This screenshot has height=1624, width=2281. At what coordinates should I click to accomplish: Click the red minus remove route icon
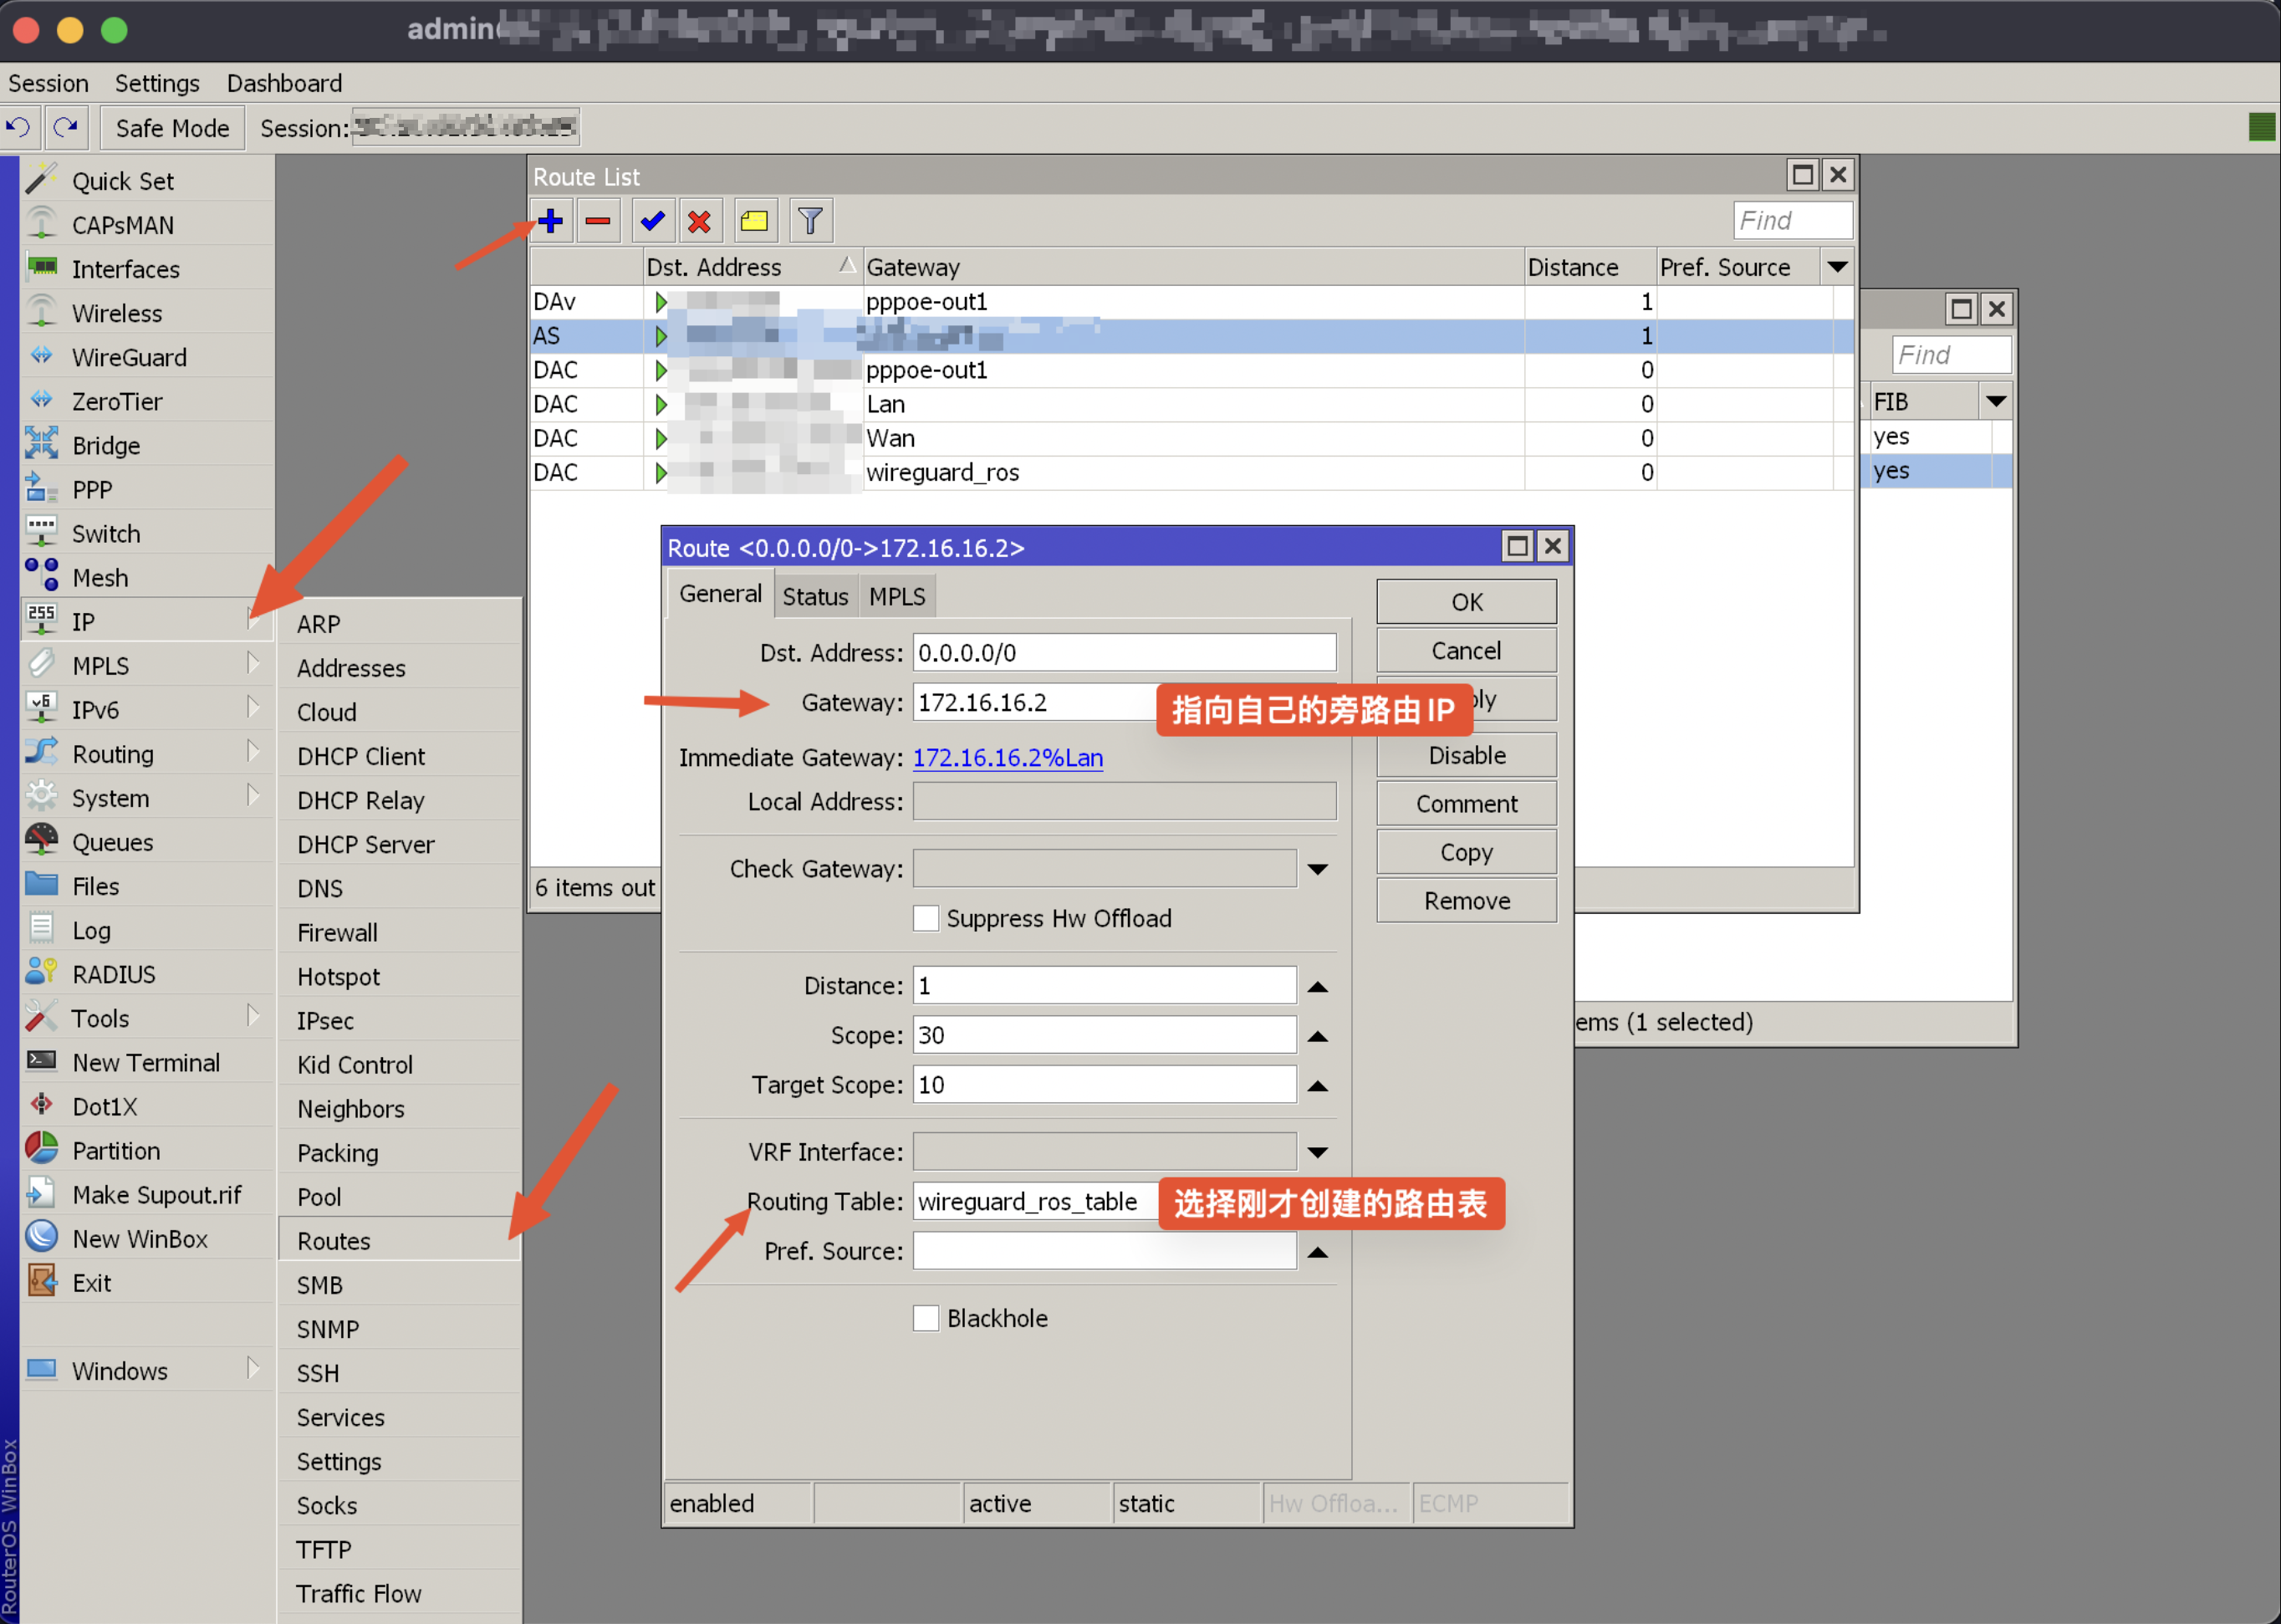[598, 221]
